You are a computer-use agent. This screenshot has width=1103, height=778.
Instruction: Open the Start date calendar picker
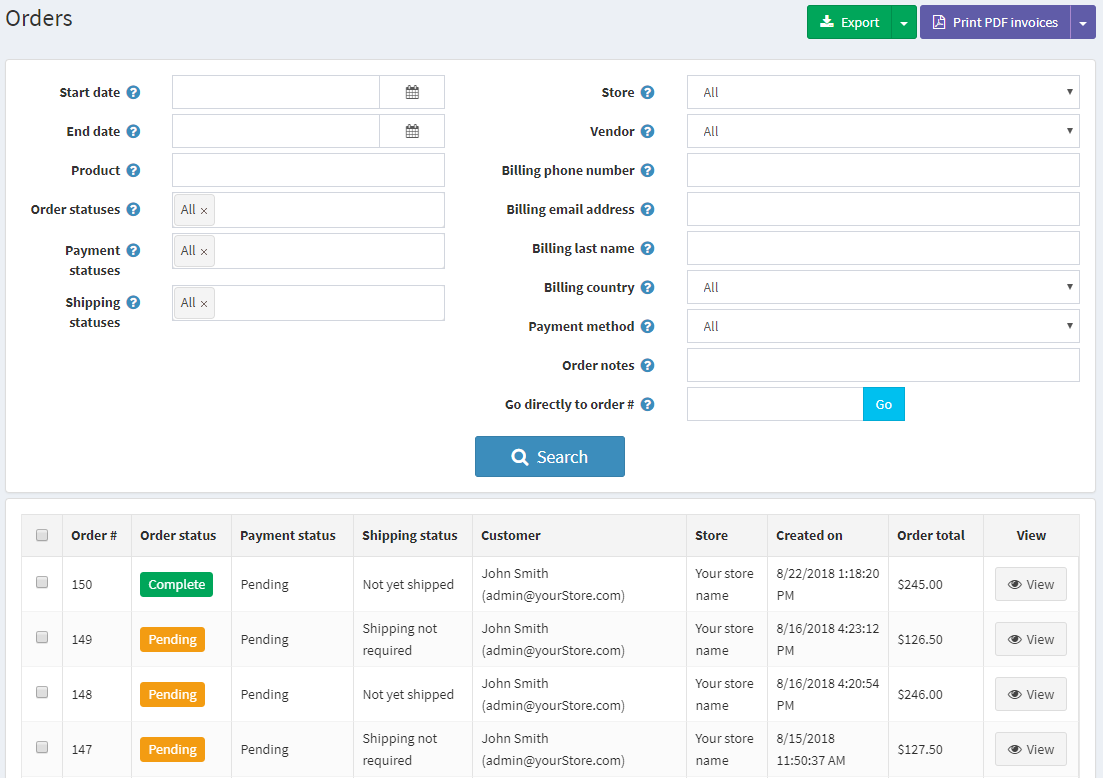pos(412,92)
